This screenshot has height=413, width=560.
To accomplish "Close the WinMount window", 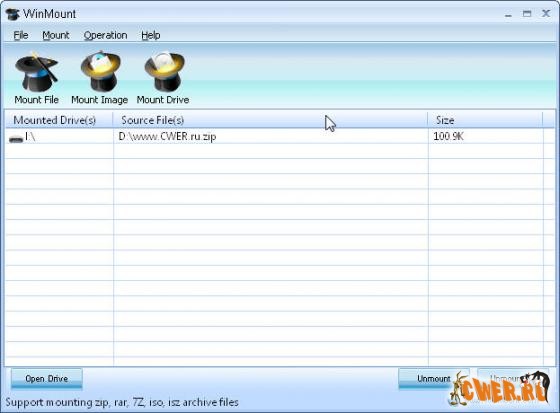I will [546, 14].
